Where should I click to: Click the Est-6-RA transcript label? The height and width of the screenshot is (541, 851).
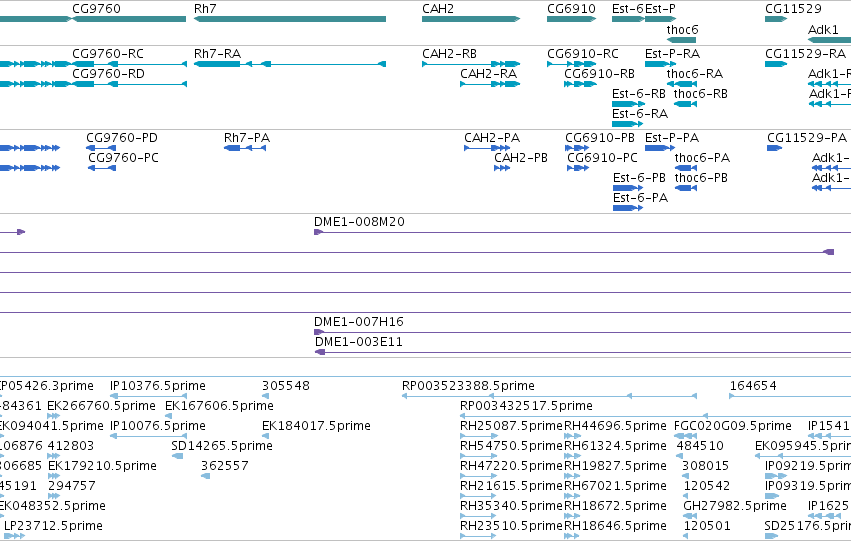tap(640, 114)
